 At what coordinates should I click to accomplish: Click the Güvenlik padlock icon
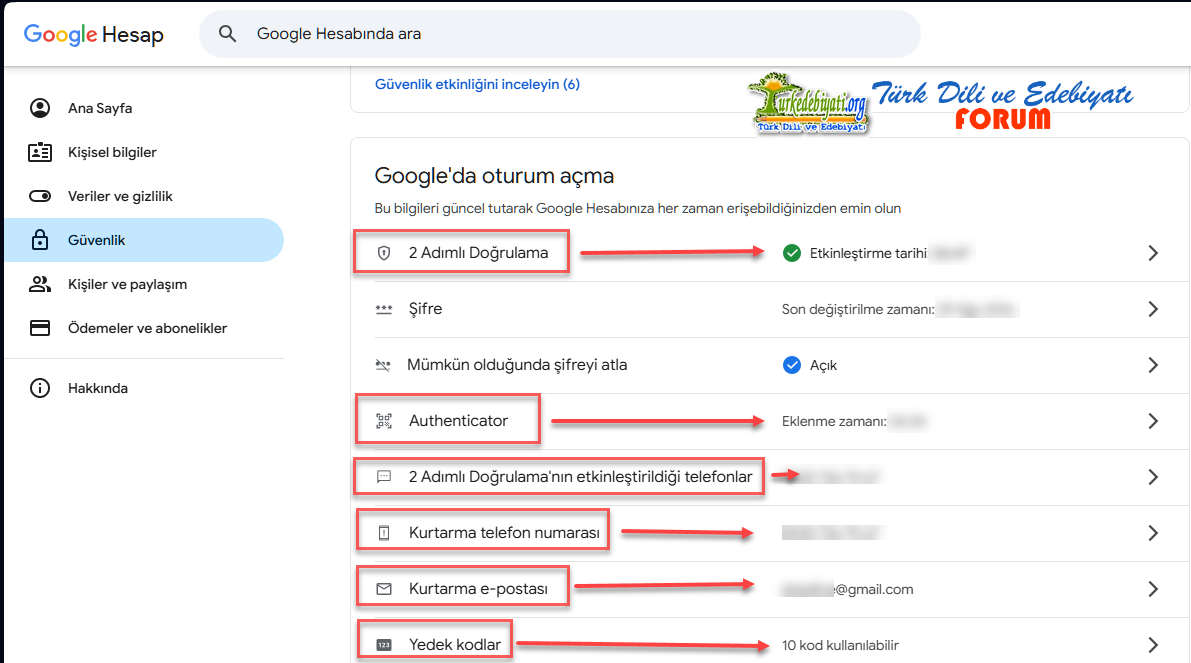point(40,240)
